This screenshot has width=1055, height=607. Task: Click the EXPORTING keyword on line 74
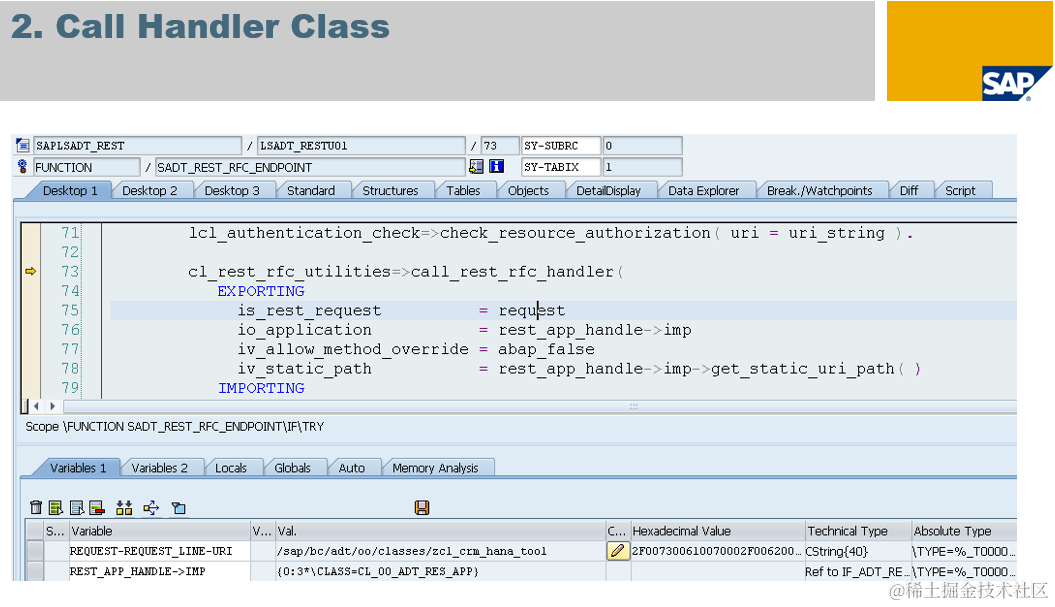pyautogui.click(x=261, y=291)
